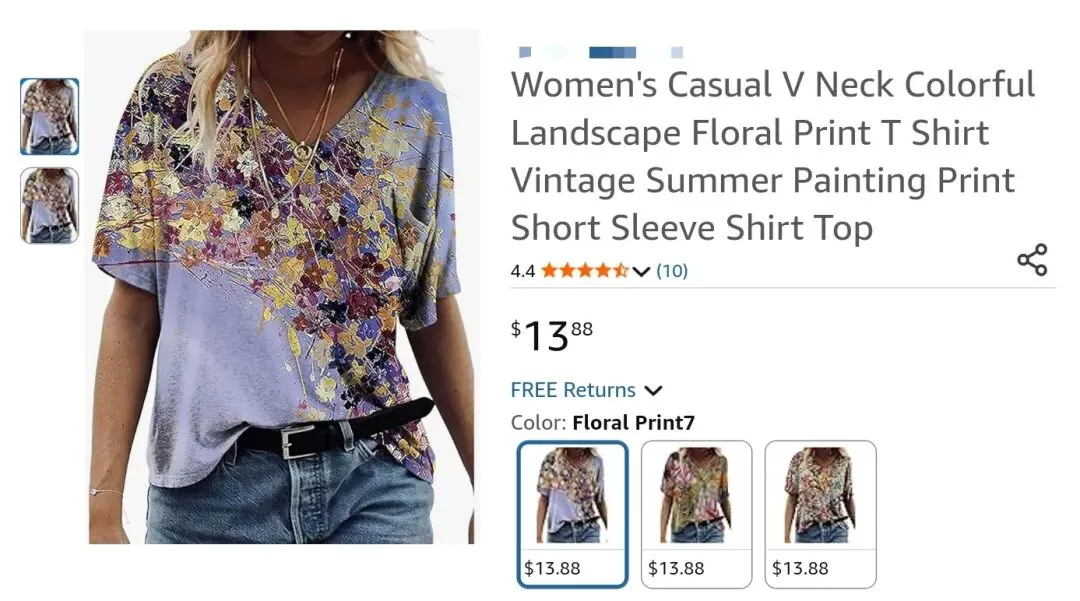Screen dimensions: 1080x601
Task: Expand the chevron beside FREE Returns
Action: 653,390
